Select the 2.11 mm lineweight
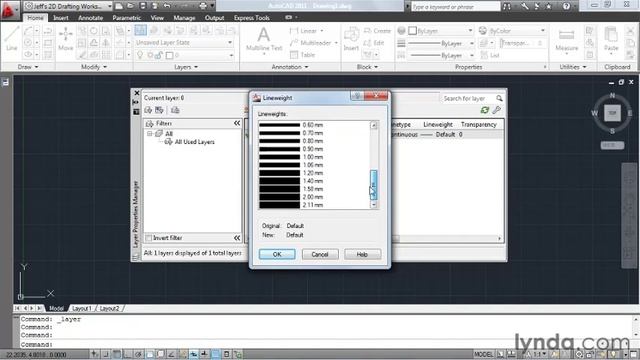This screenshot has width=640, height=360. coord(314,205)
